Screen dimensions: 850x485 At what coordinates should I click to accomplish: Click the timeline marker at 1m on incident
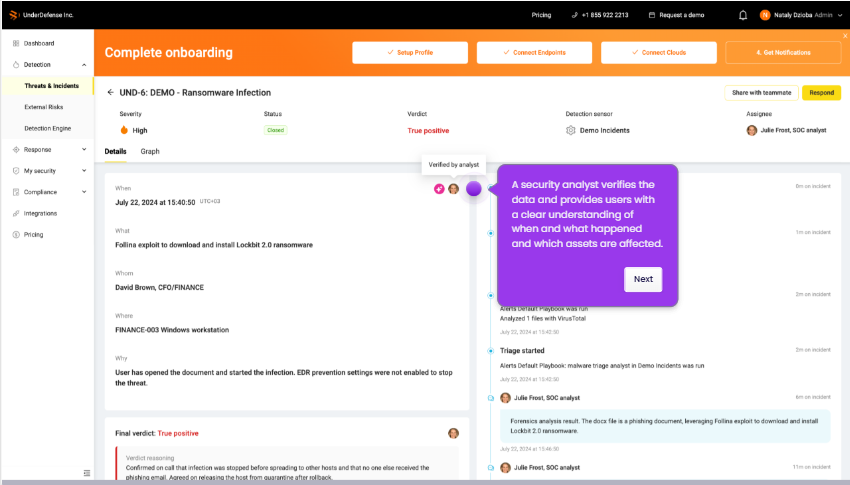[x=491, y=233]
